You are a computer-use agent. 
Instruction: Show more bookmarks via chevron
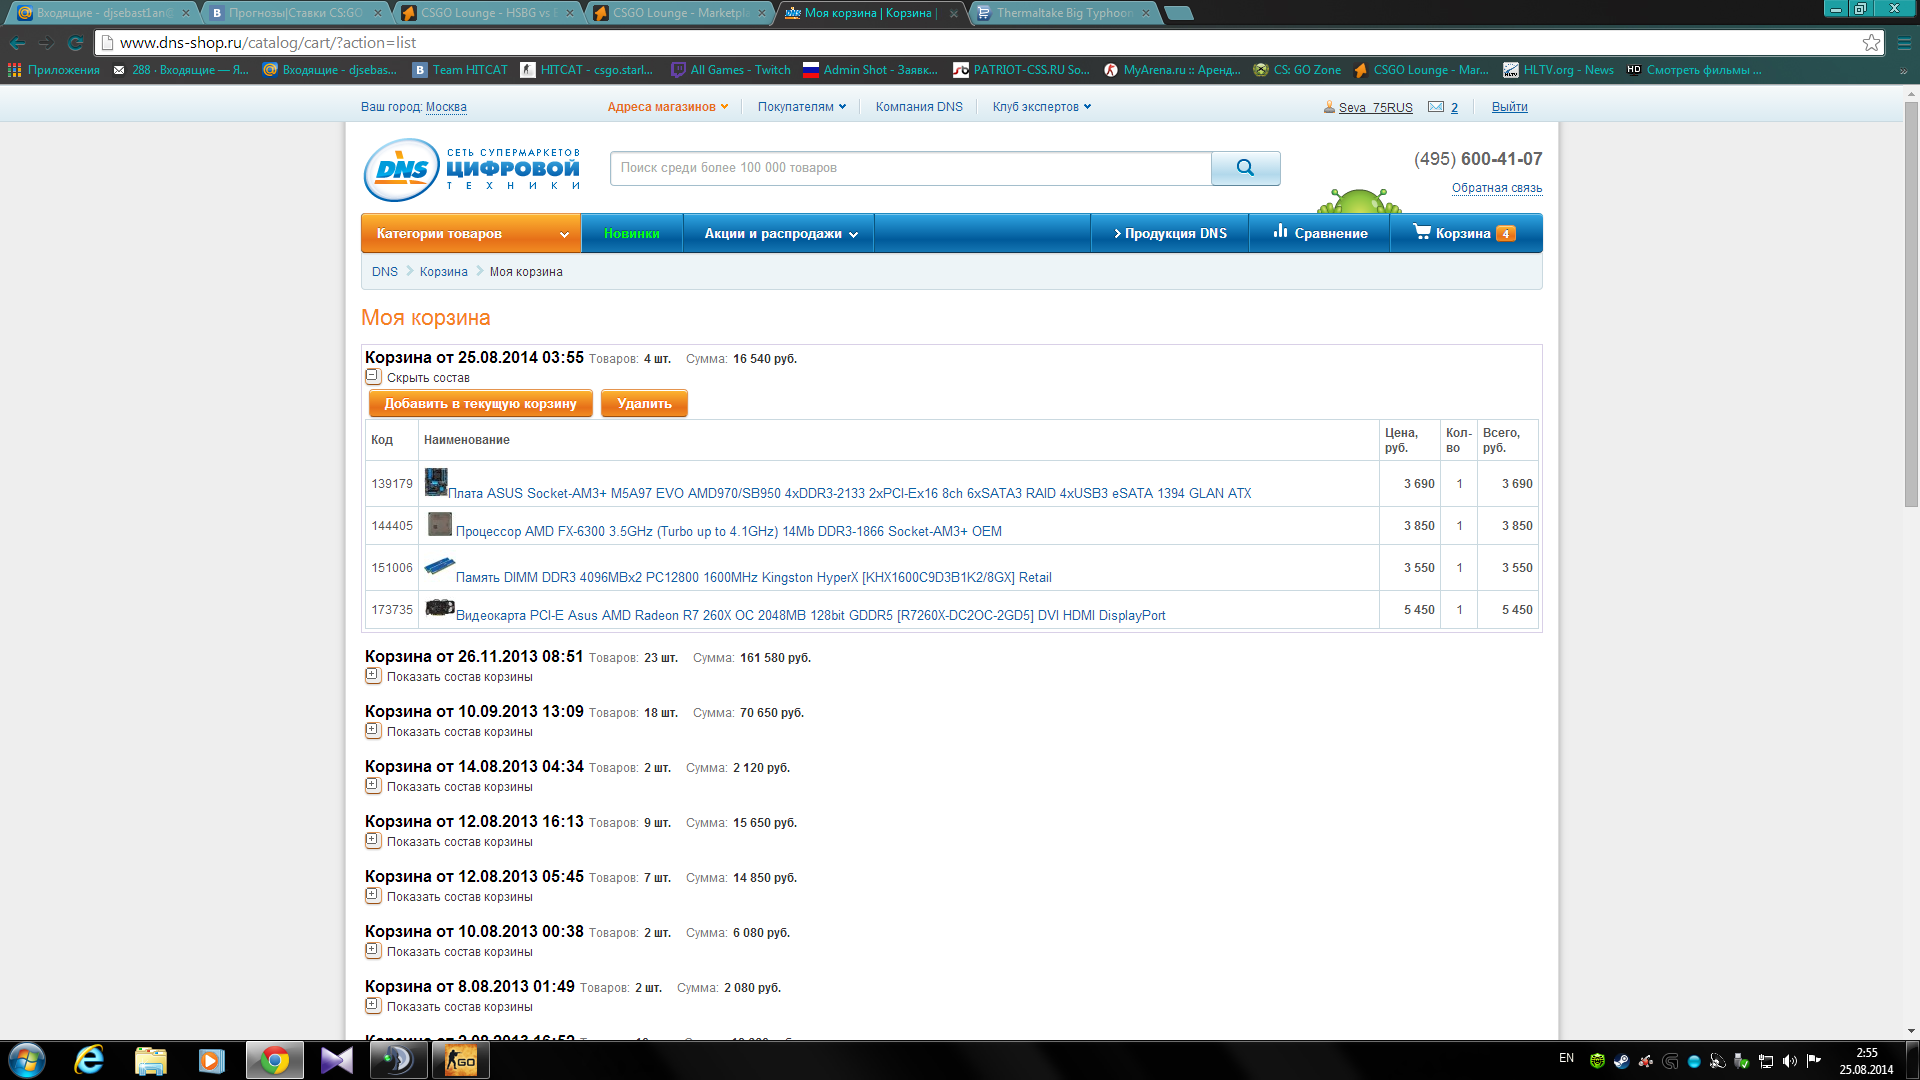point(1903,70)
